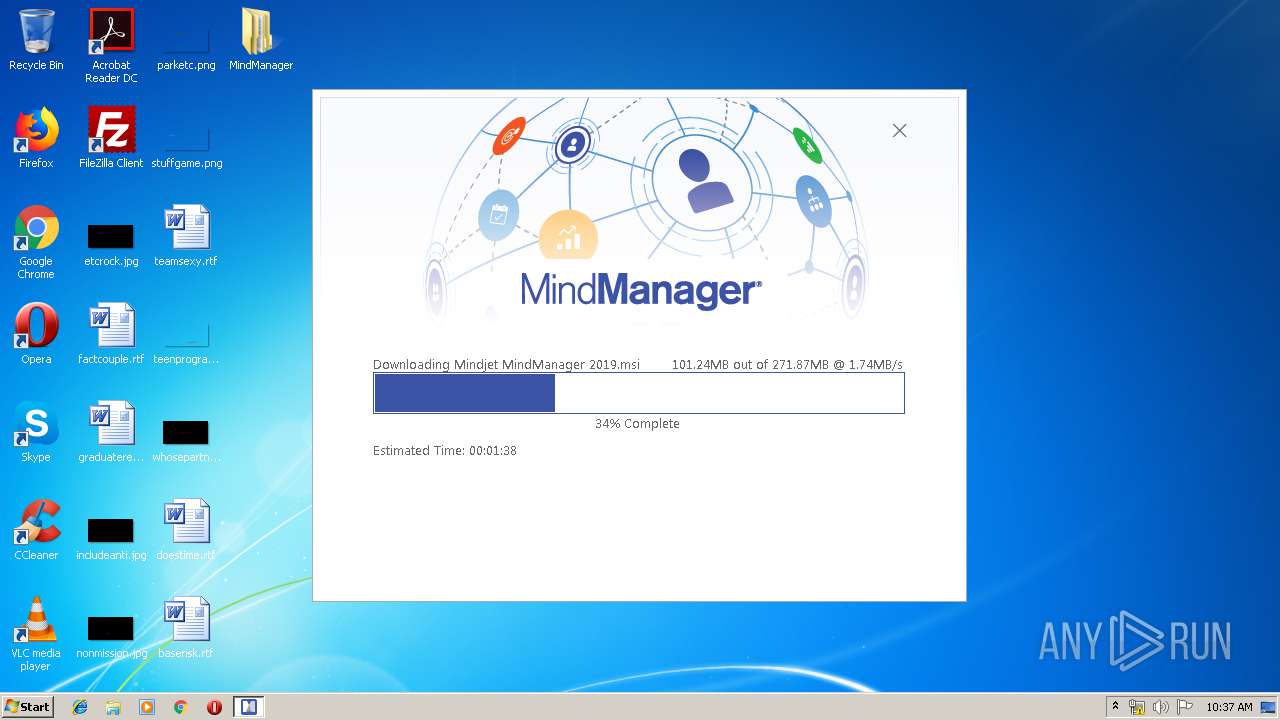Open the Recycle Bin desktop icon
The height and width of the screenshot is (720, 1280).
coord(36,41)
